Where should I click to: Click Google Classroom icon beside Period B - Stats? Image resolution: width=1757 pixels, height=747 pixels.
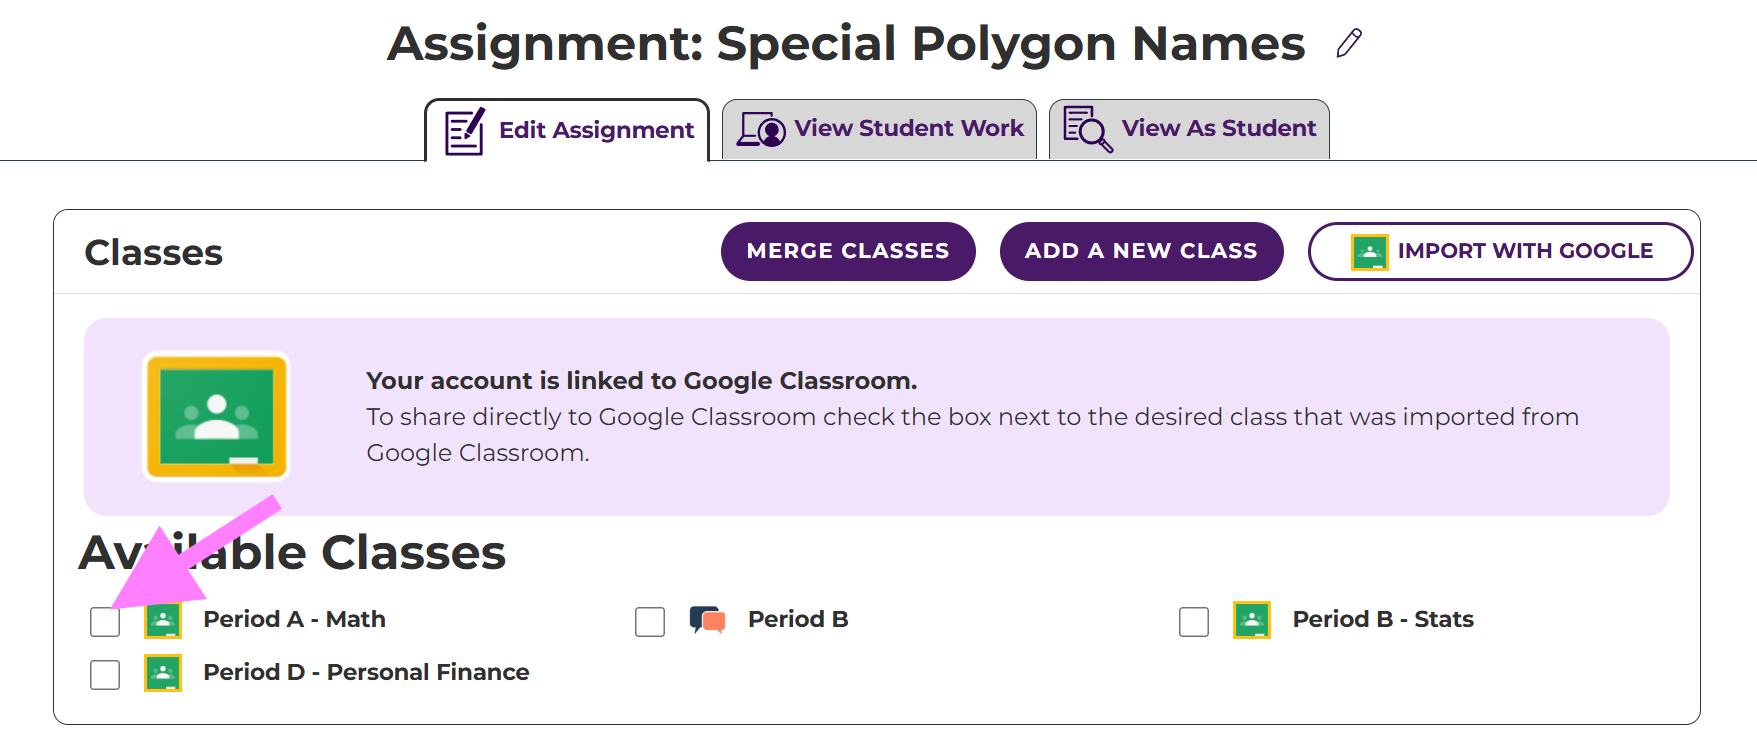pos(1251,620)
